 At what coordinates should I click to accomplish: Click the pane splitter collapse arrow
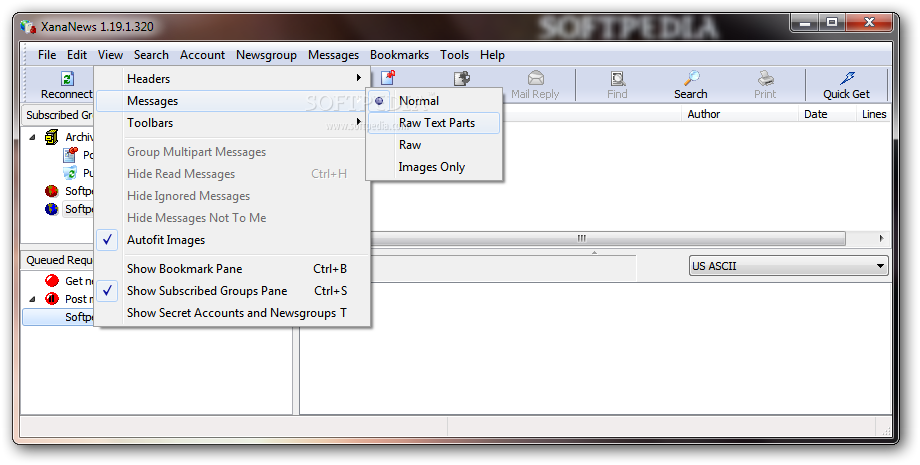click(594, 253)
